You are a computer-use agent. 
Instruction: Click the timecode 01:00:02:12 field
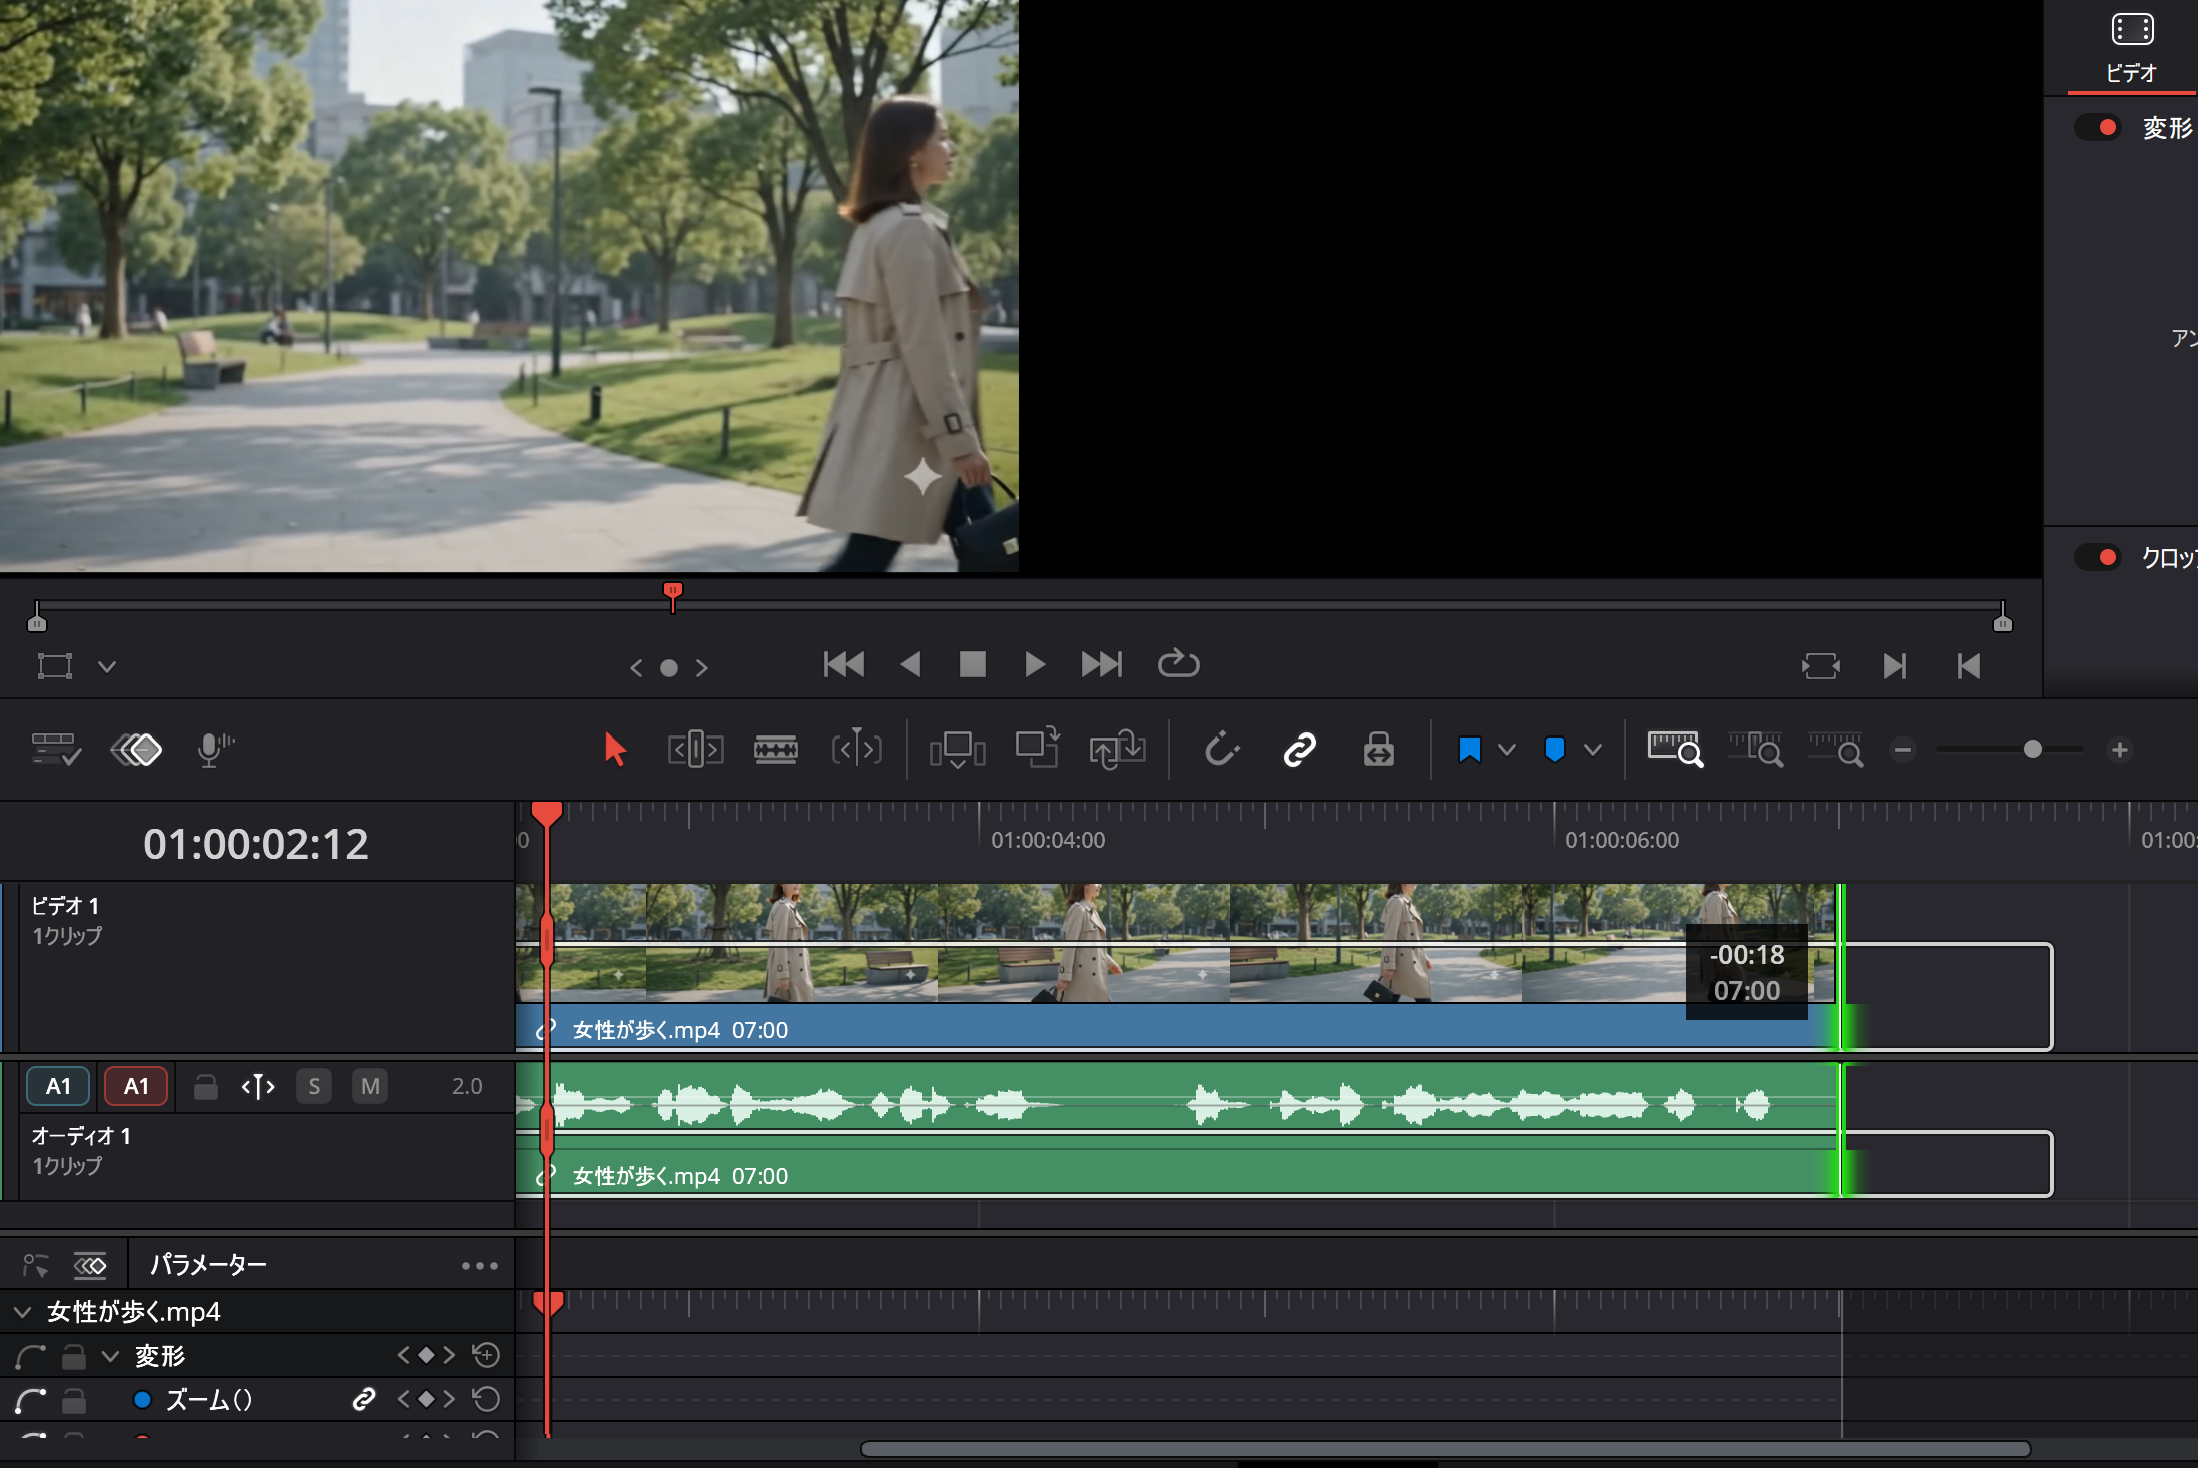tap(256, 844)
